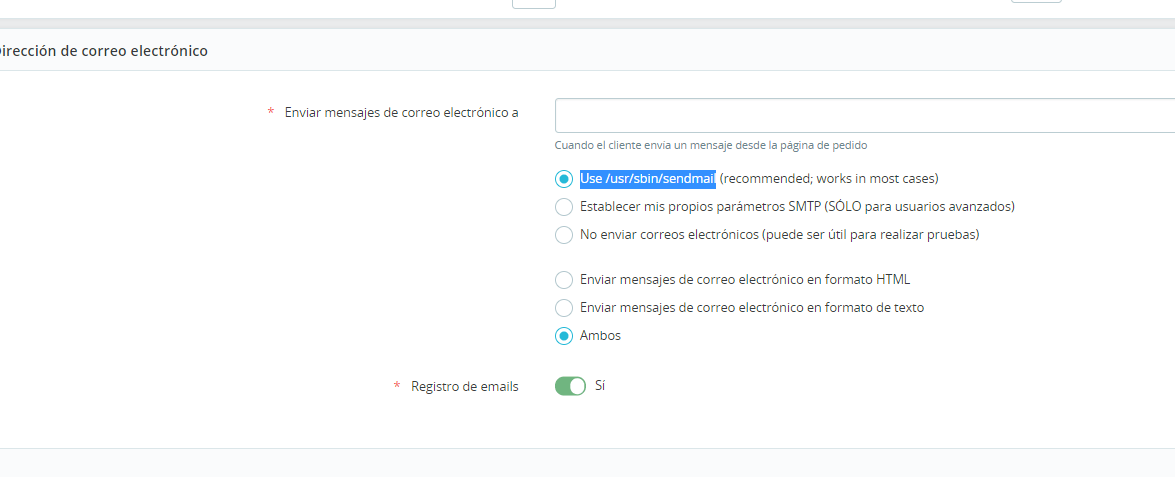Click the Dirección de correo electrónico heading
Image resolution: width=1175 pixels, height=477 pixels.
tap(103, 51)
